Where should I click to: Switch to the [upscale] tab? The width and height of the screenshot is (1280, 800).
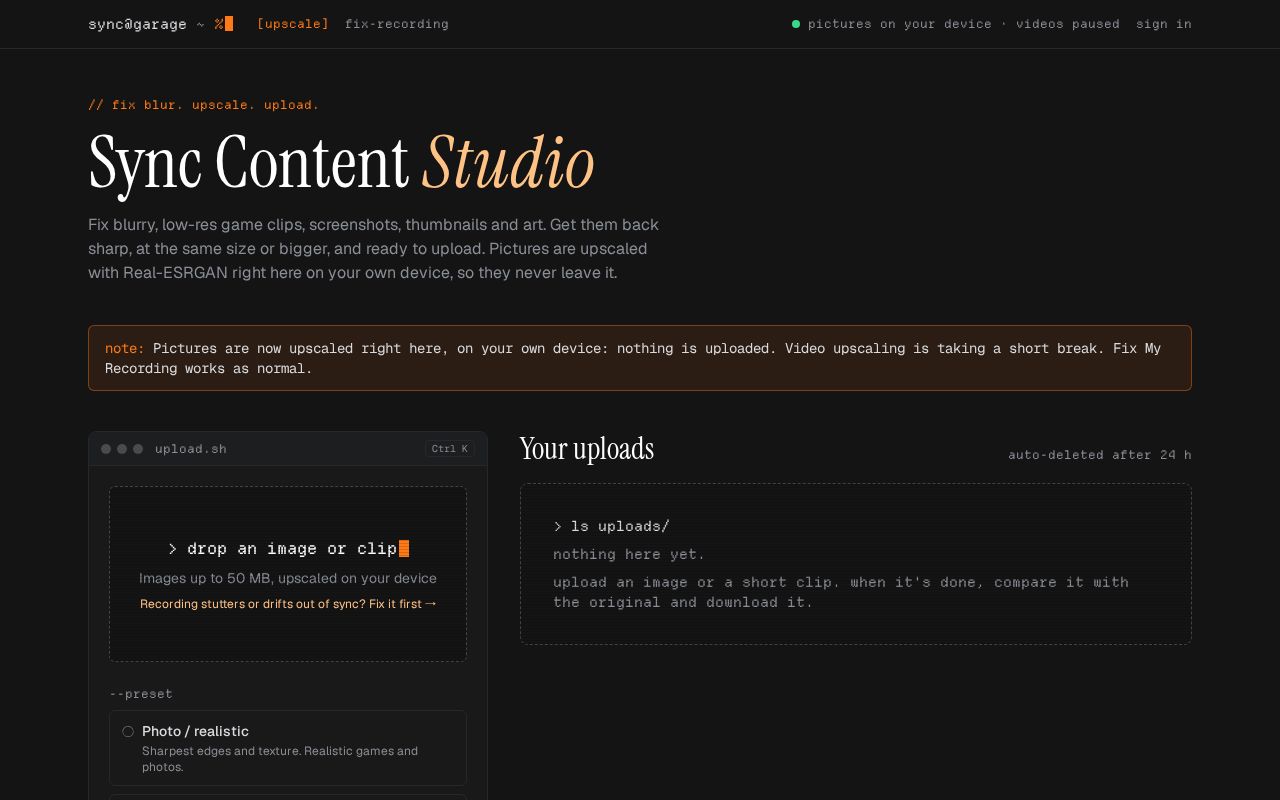click(x=293, y=24)
